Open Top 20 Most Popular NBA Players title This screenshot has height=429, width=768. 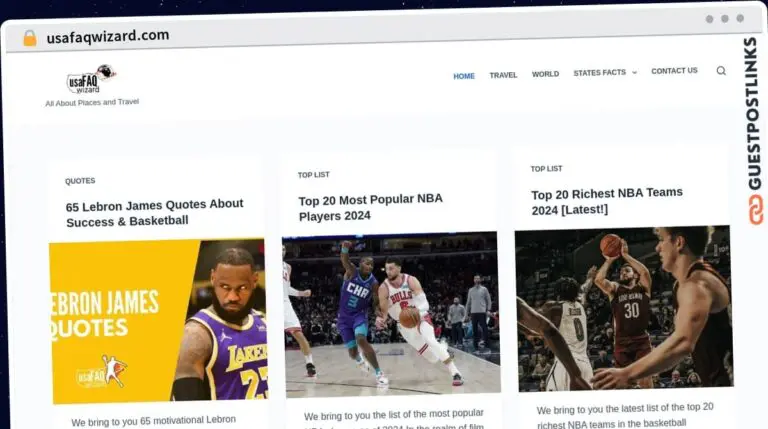coord(370,207)
